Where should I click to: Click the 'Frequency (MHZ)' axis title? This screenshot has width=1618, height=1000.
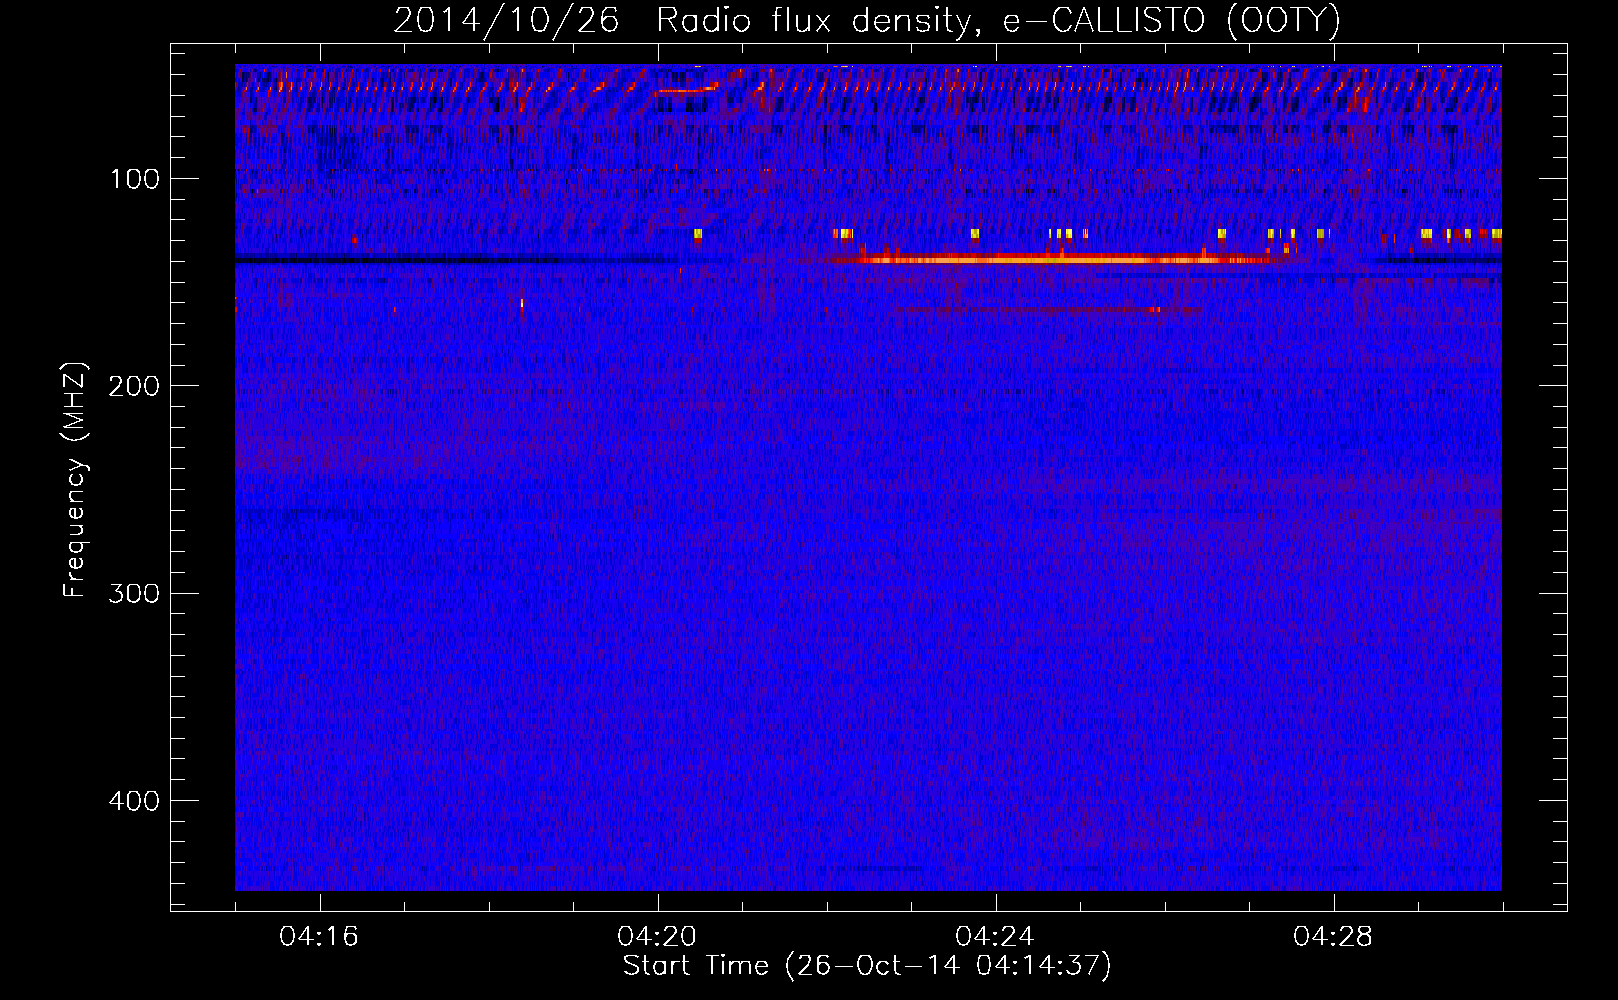click(x=76, y=479)
